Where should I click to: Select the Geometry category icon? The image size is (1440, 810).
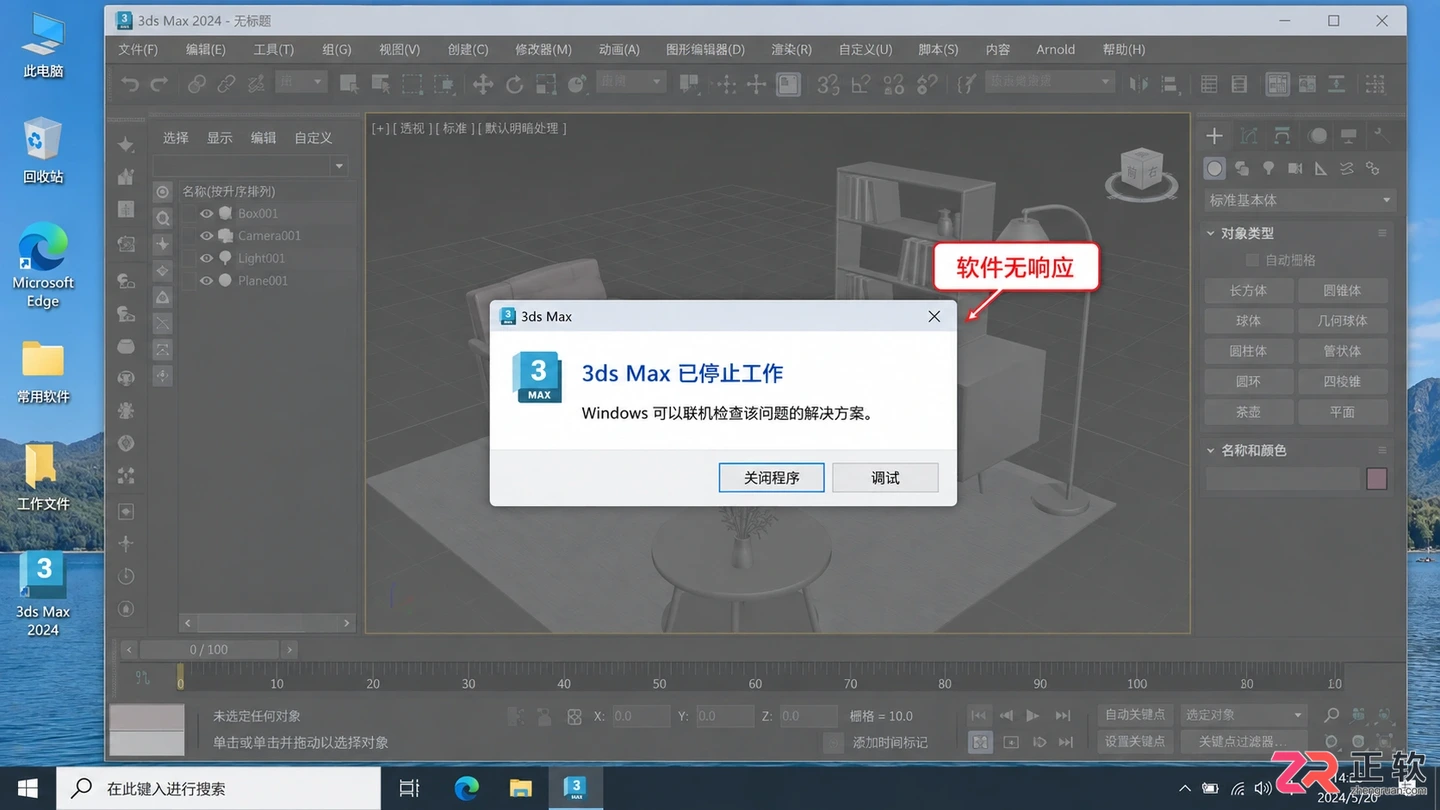coord(1214,168)
